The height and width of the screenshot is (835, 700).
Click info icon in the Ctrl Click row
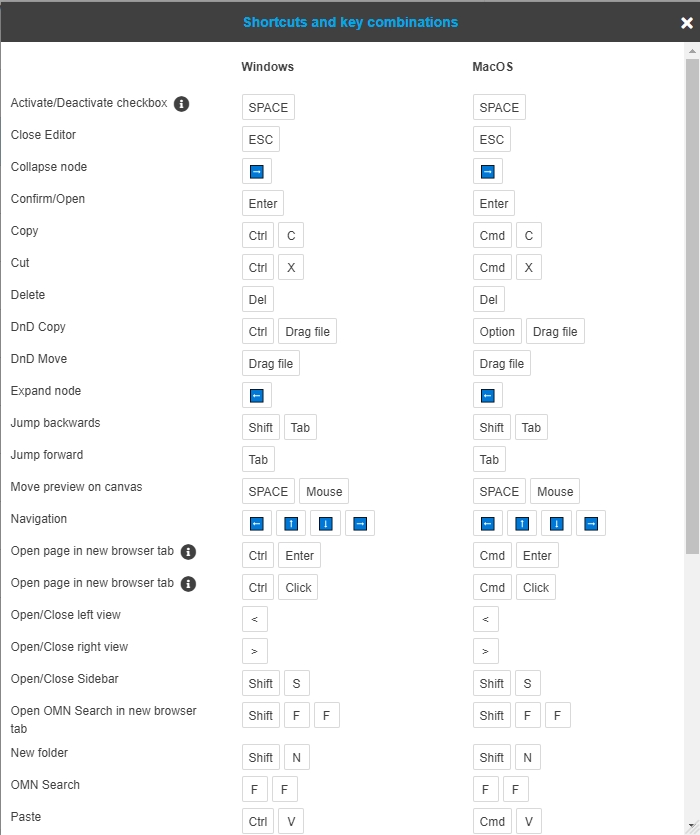pos(188,583)
